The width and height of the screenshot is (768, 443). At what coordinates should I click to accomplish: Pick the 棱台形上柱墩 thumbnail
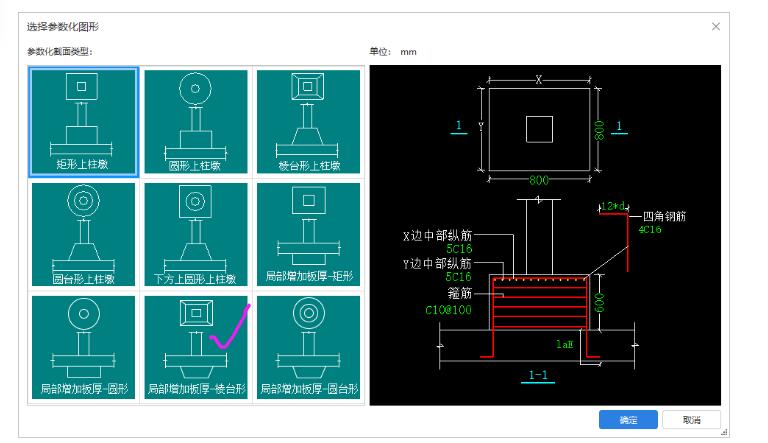[309, 122]
